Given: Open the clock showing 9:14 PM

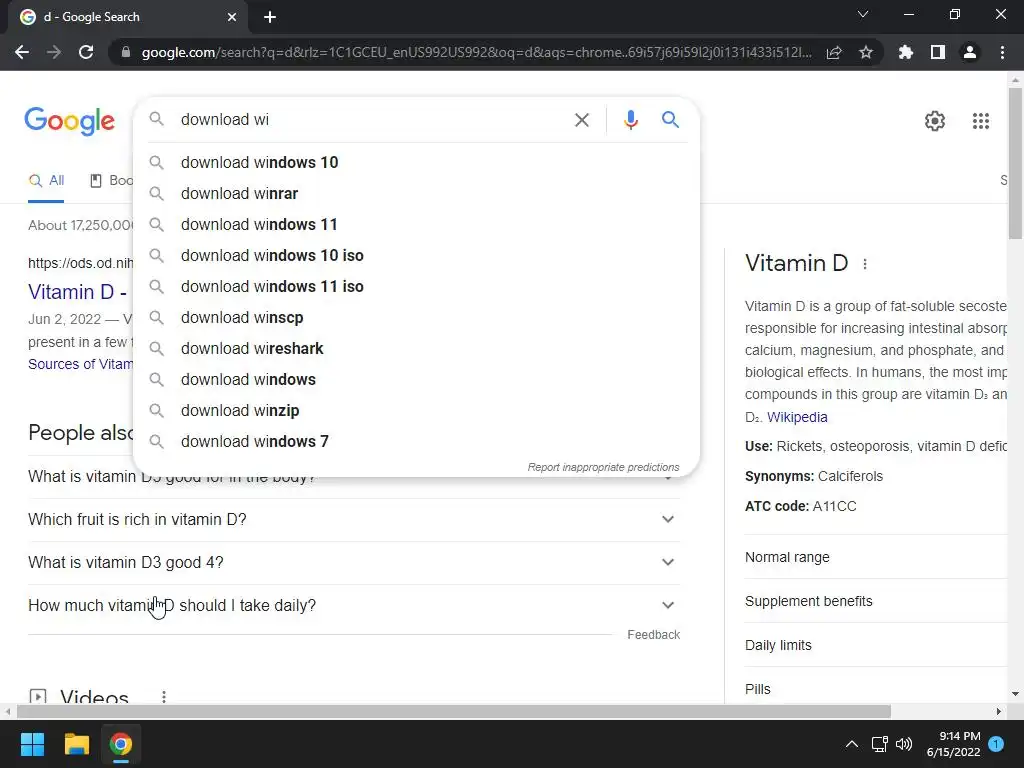Looking at the screenshot, I should point(953,744).
